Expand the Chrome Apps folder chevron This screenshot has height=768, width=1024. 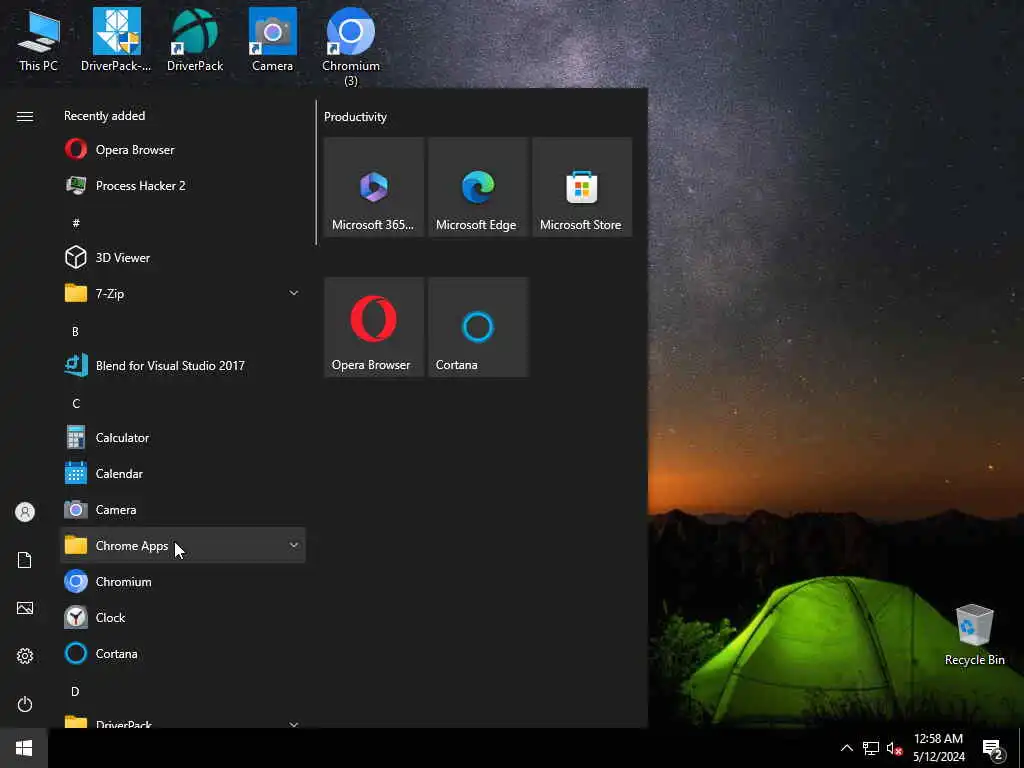pyautogui.click(x=294, y=545)
